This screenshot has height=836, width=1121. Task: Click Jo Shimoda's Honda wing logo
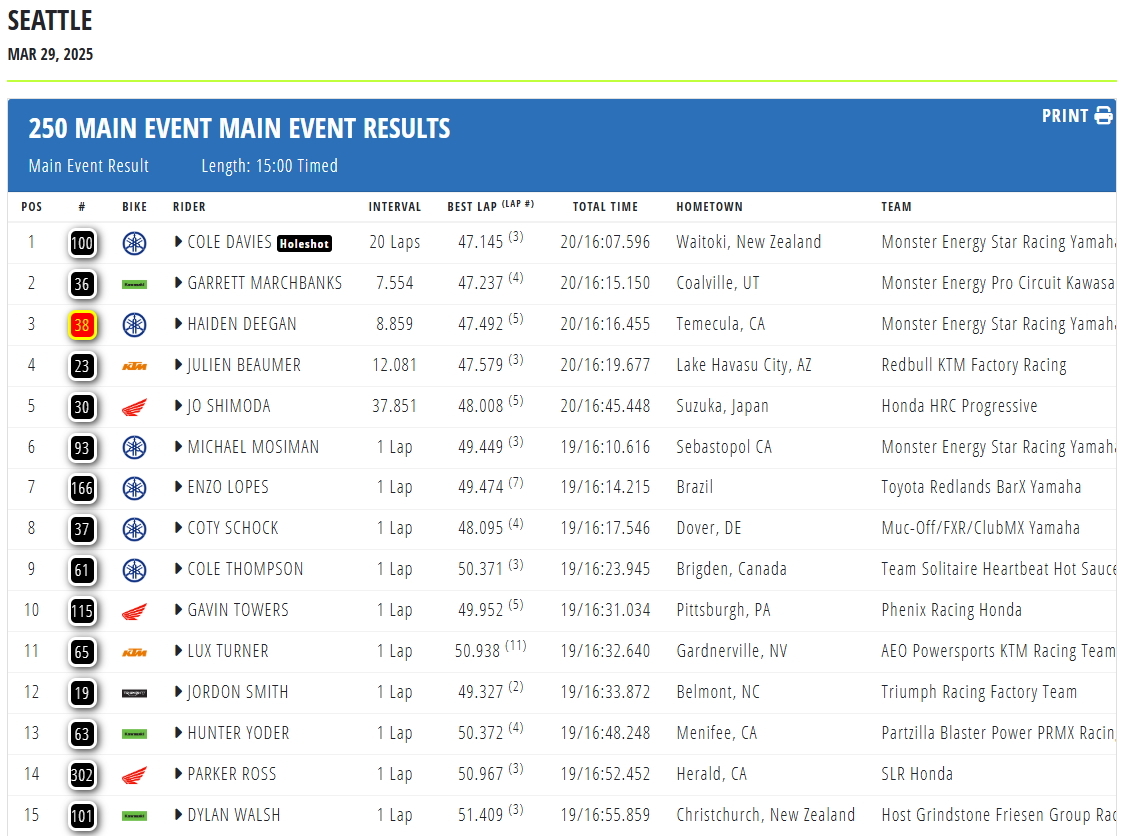(134, 408)
